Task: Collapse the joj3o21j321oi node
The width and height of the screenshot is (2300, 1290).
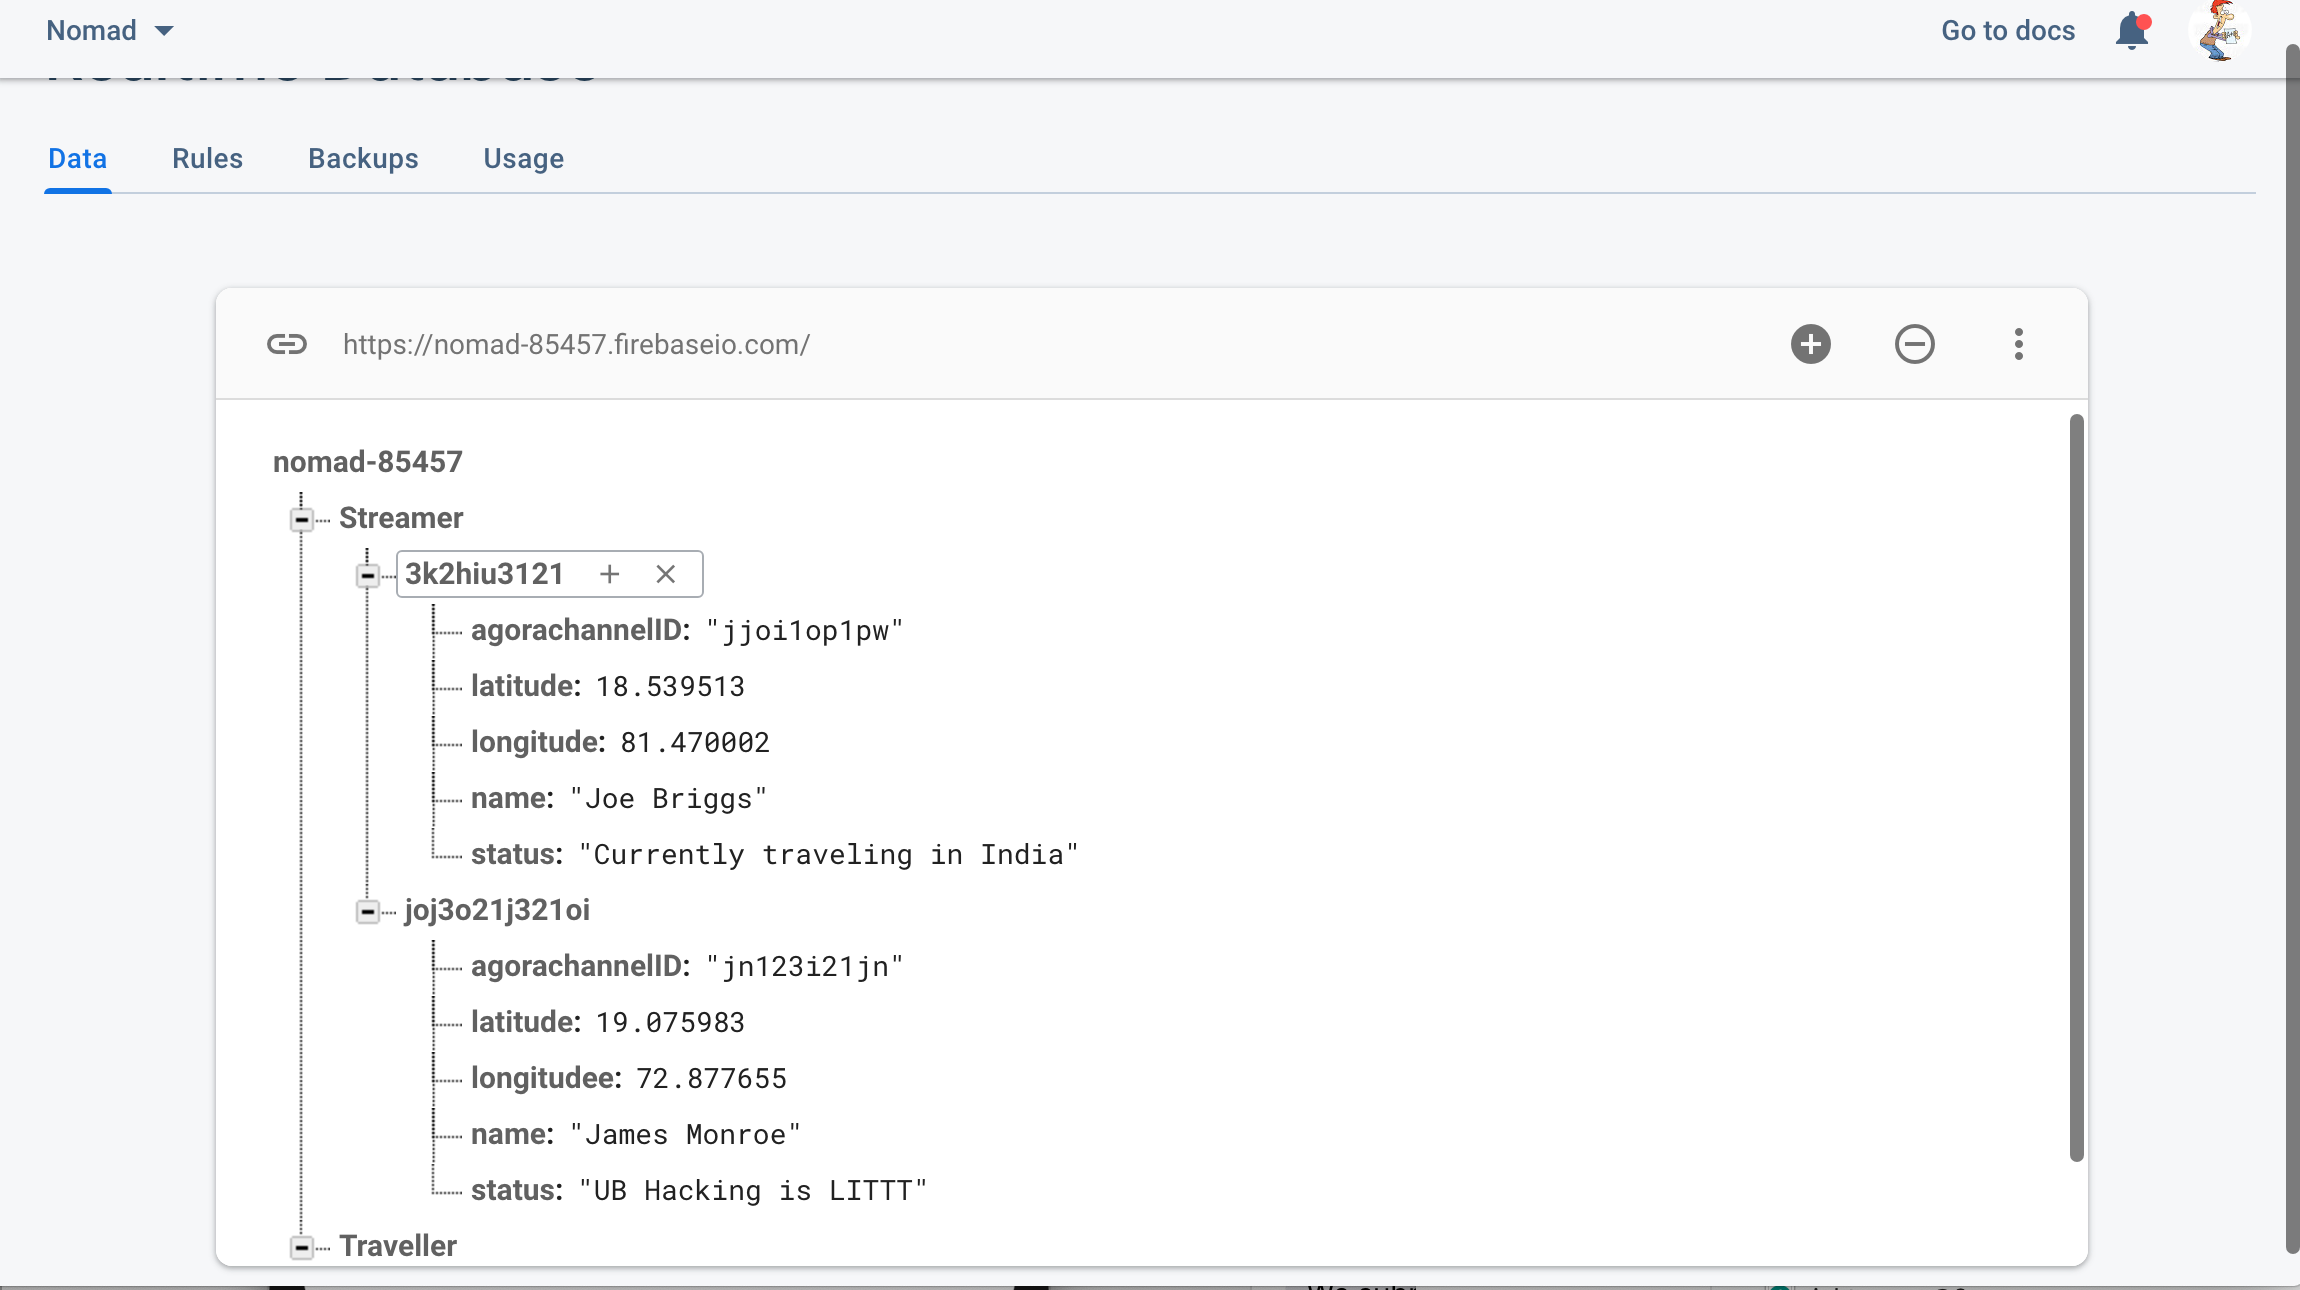Action: tap(367, 911)
